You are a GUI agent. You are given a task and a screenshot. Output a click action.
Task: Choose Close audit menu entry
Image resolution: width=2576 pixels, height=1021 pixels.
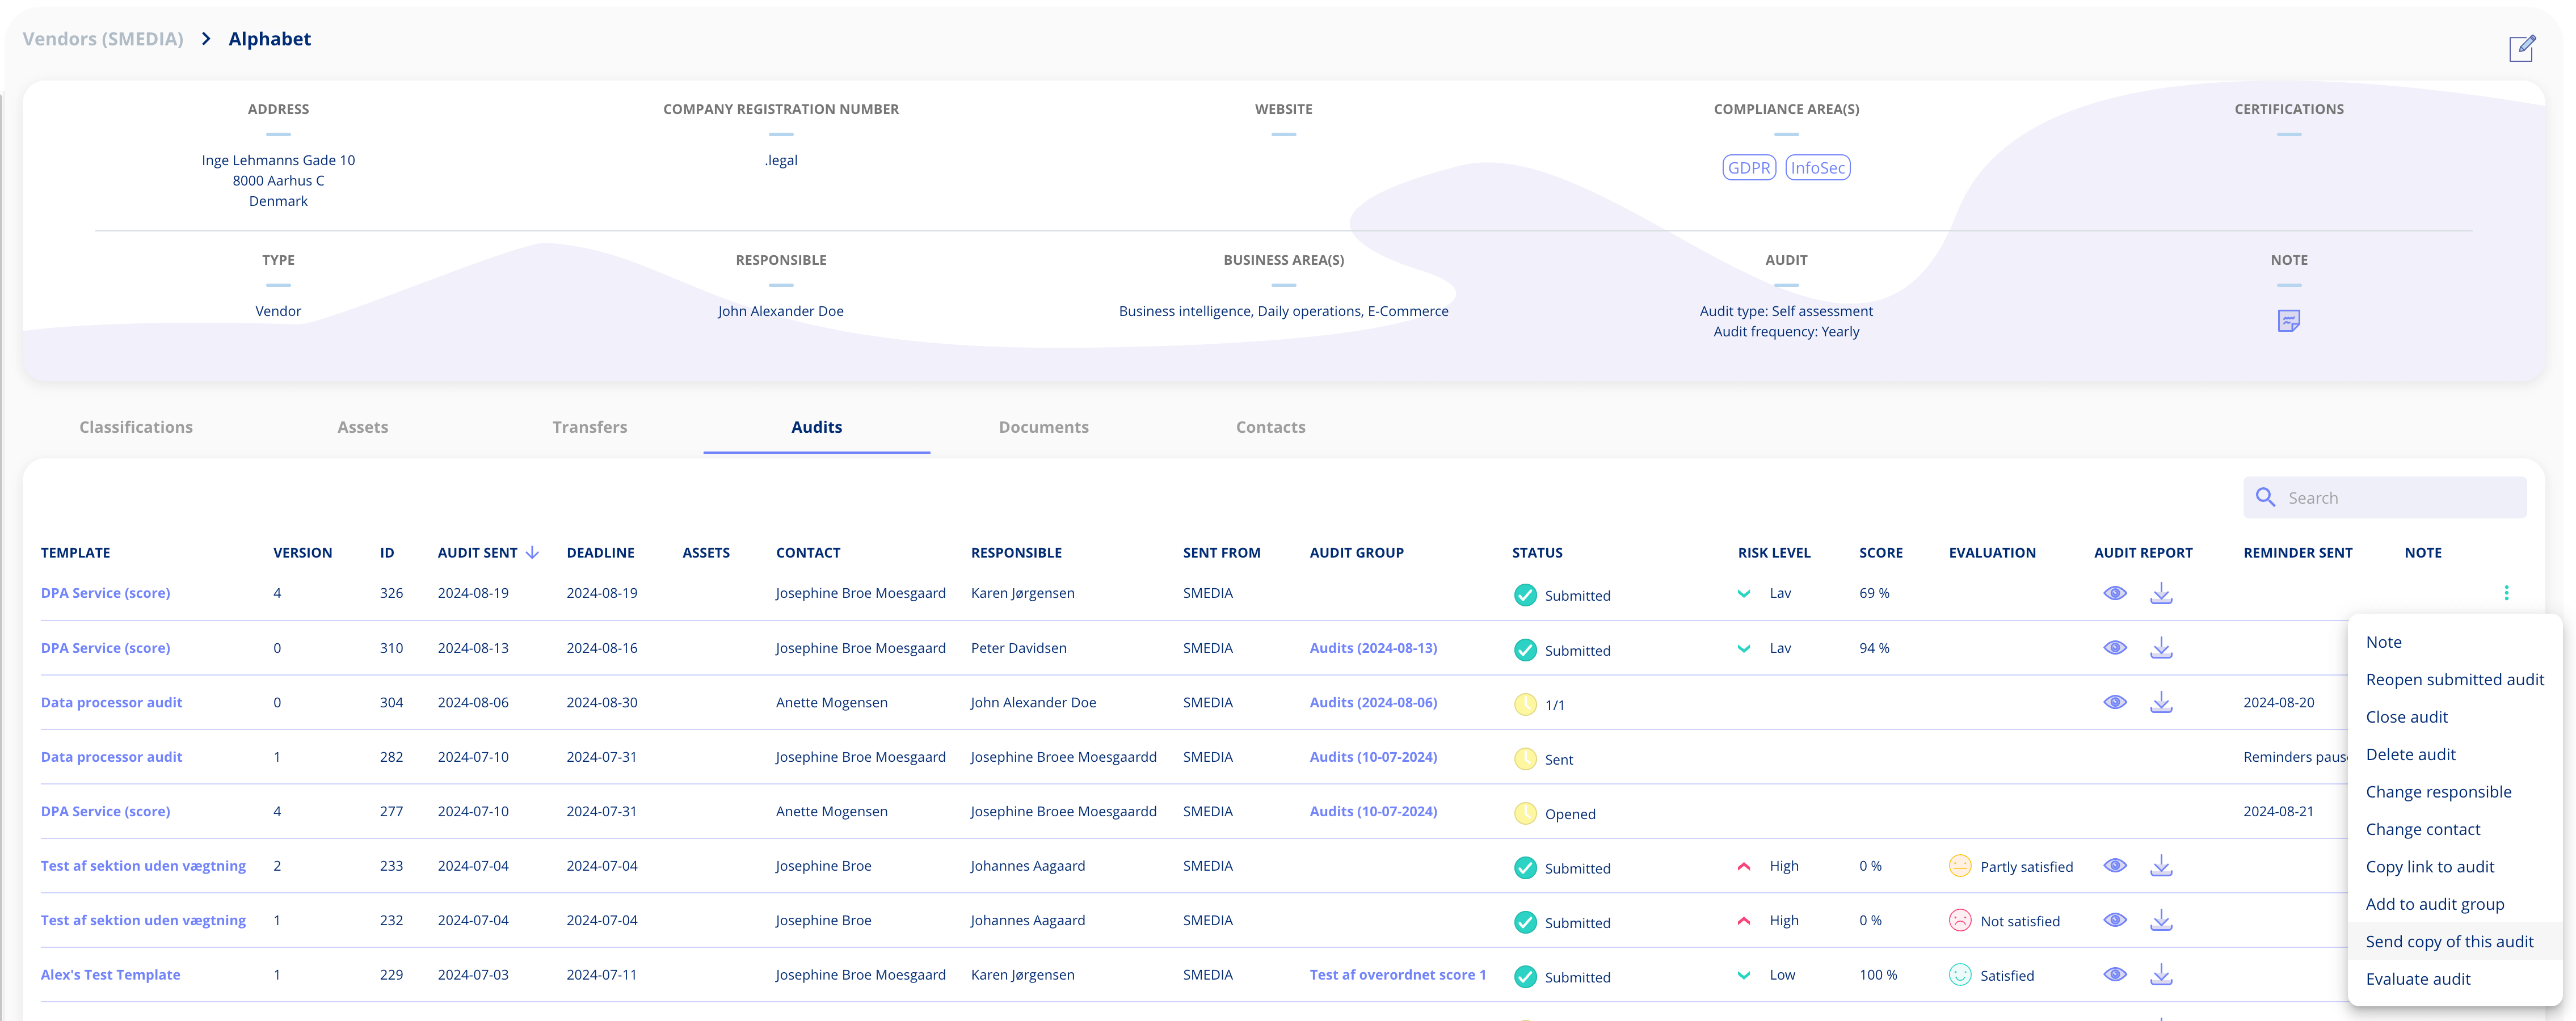pos(2455,717)
